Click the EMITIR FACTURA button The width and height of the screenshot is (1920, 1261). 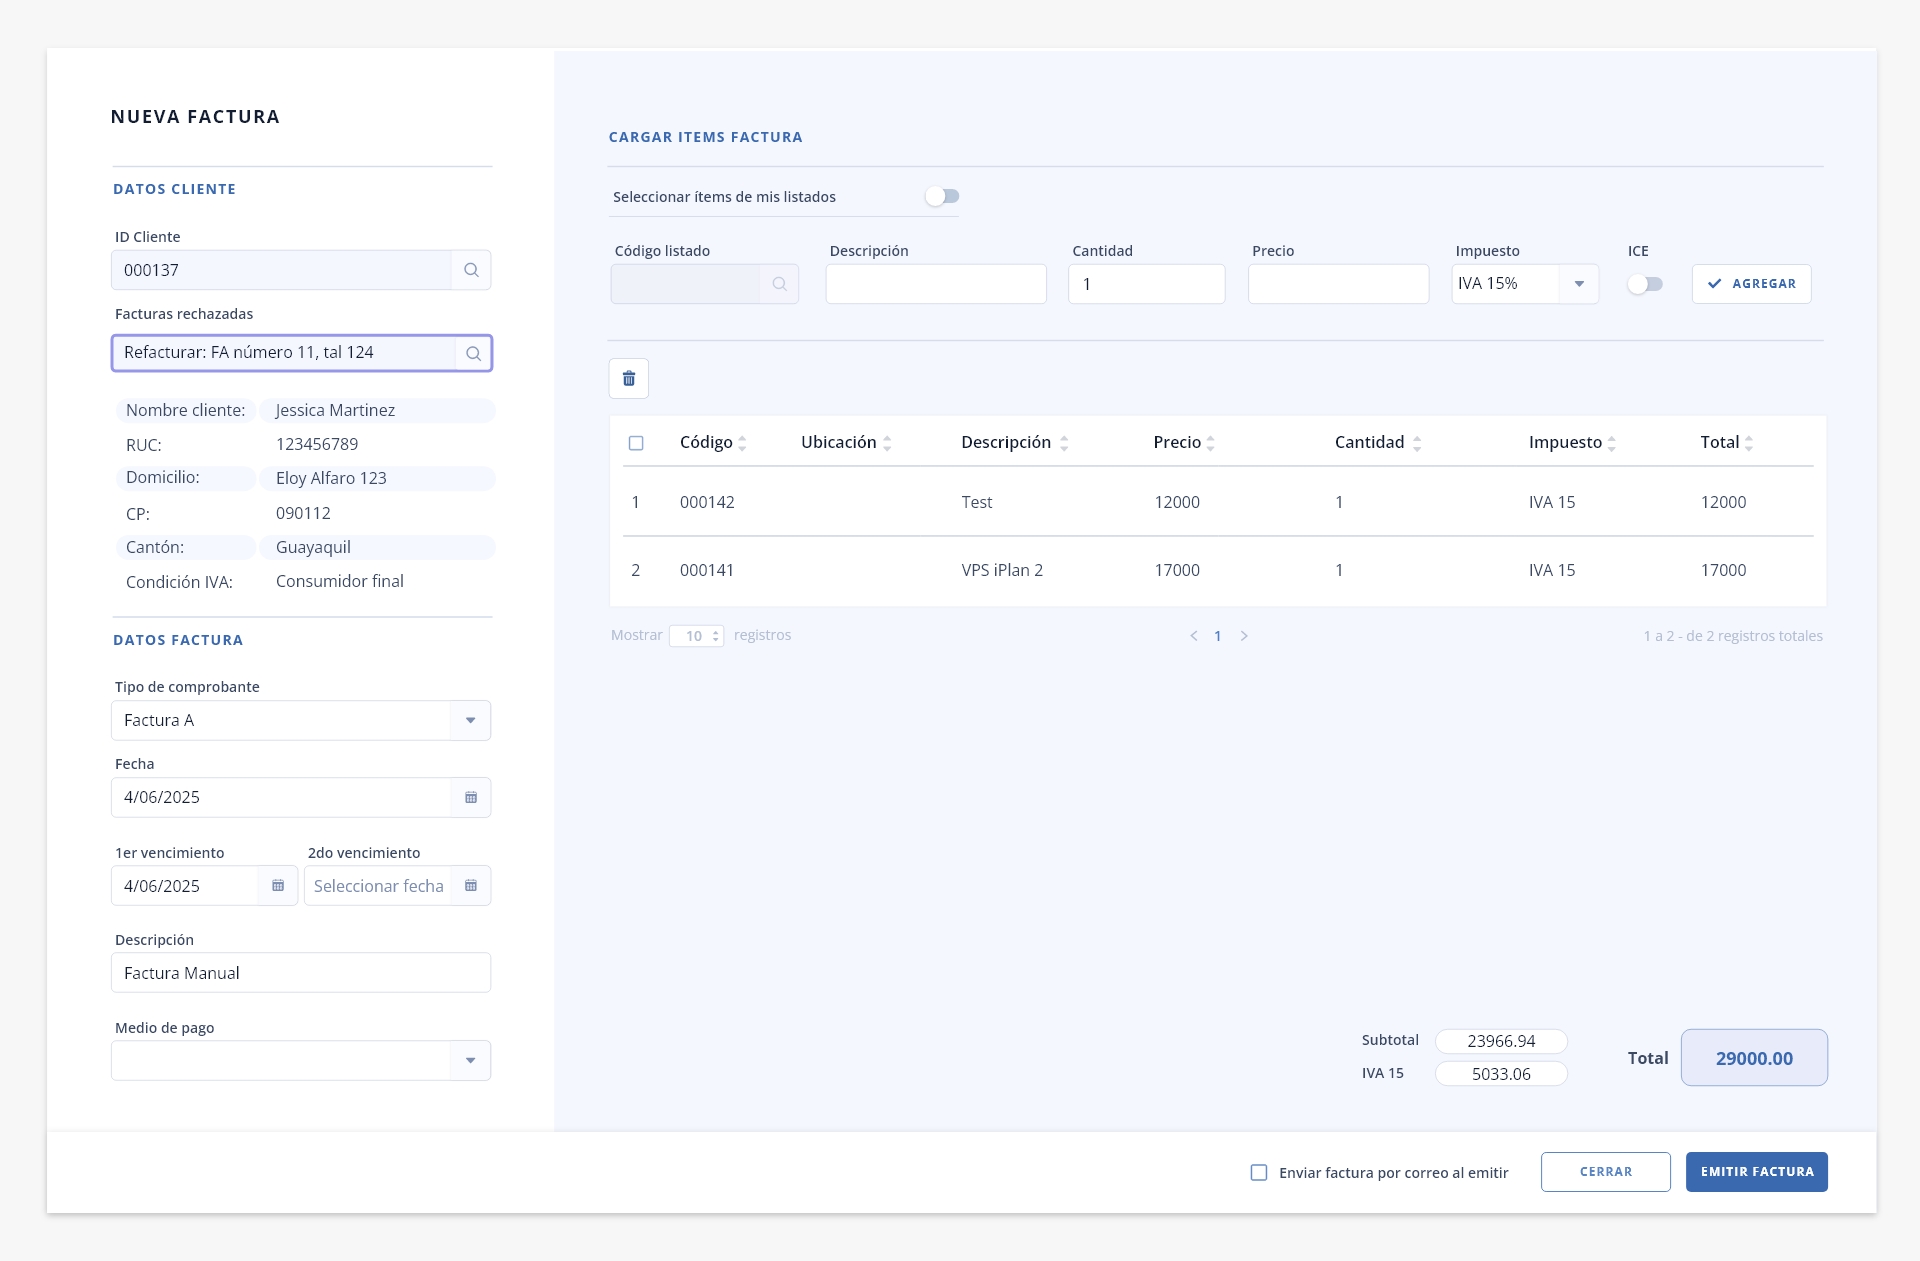1757,1172
